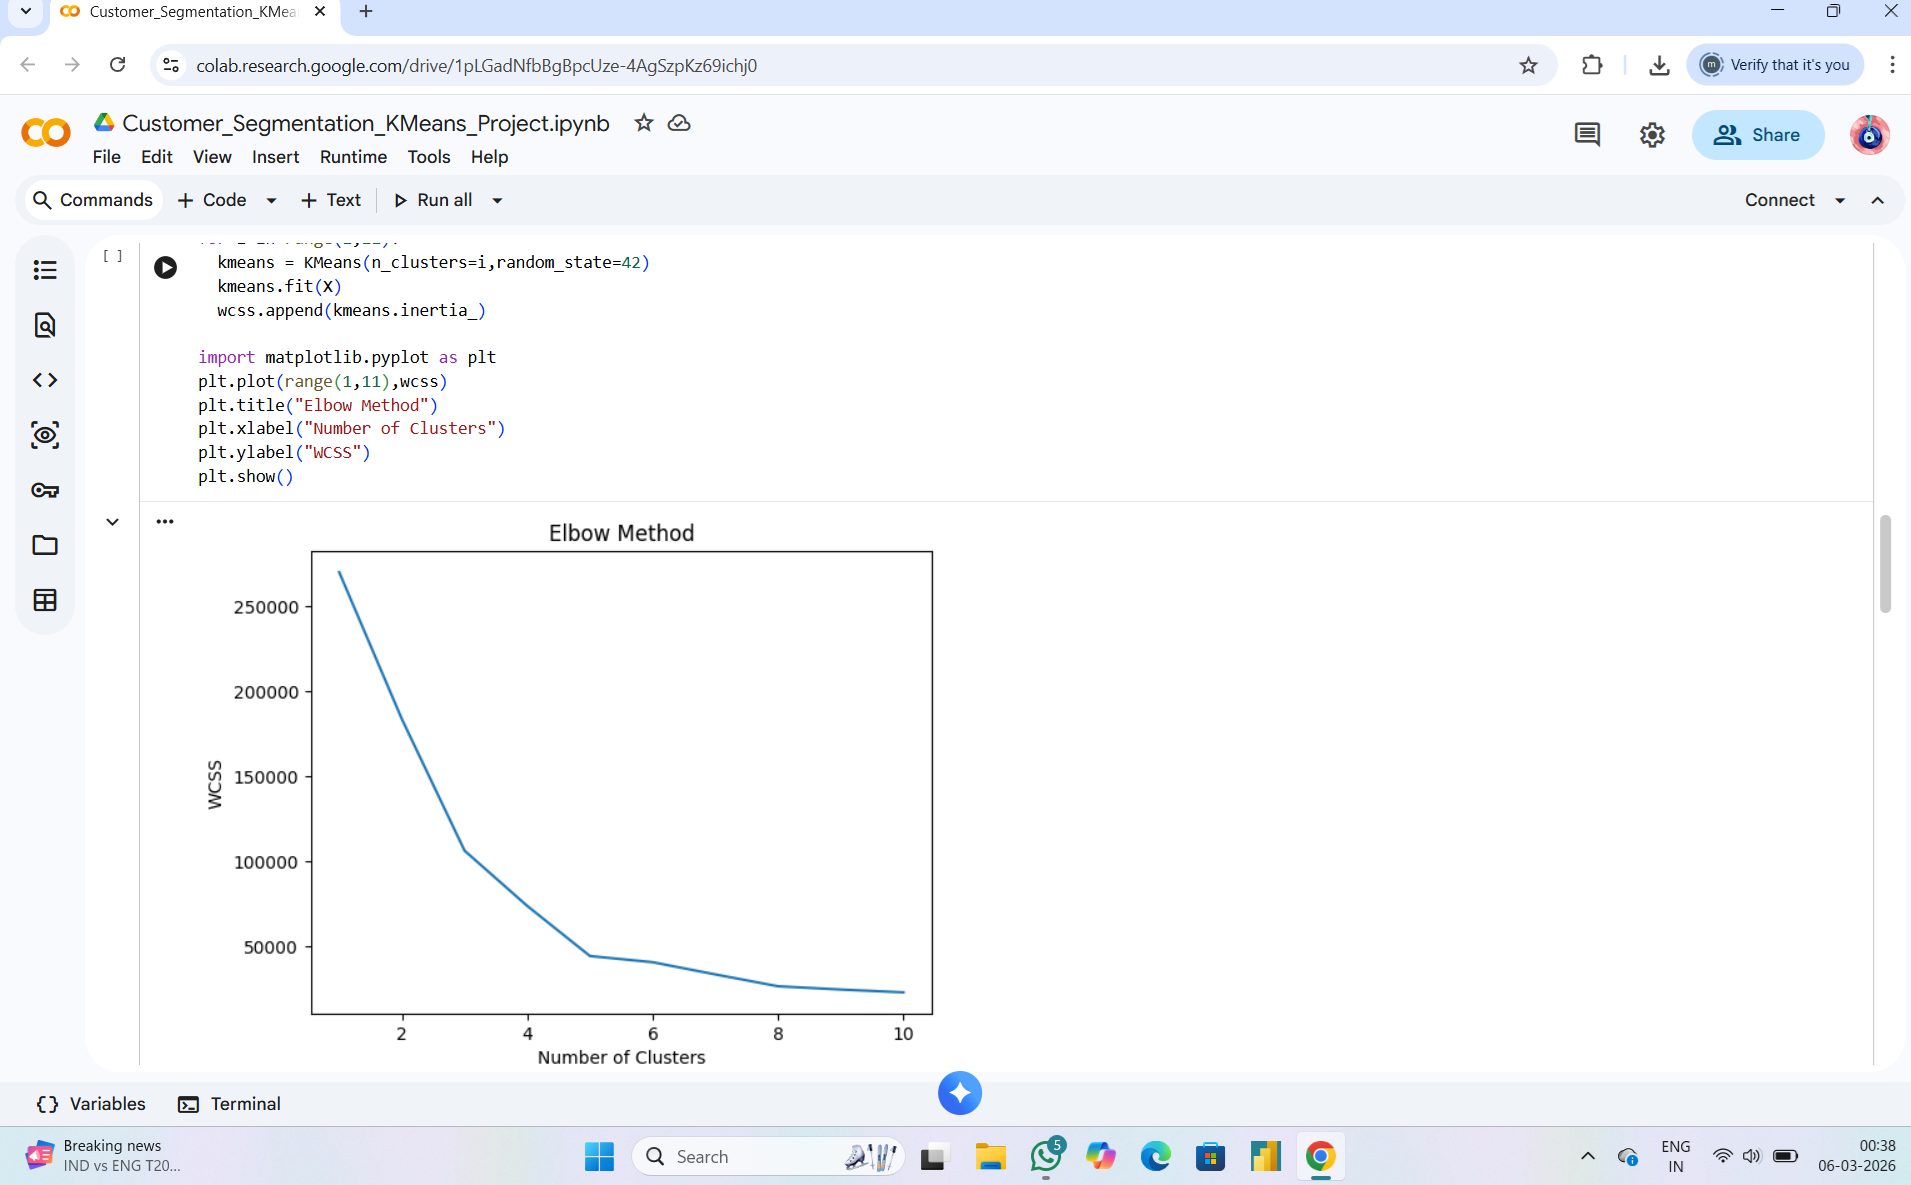The image size is (1911, 1185).
Task: Open the Terminal panel at bottom
Action: pos(230,1104)
